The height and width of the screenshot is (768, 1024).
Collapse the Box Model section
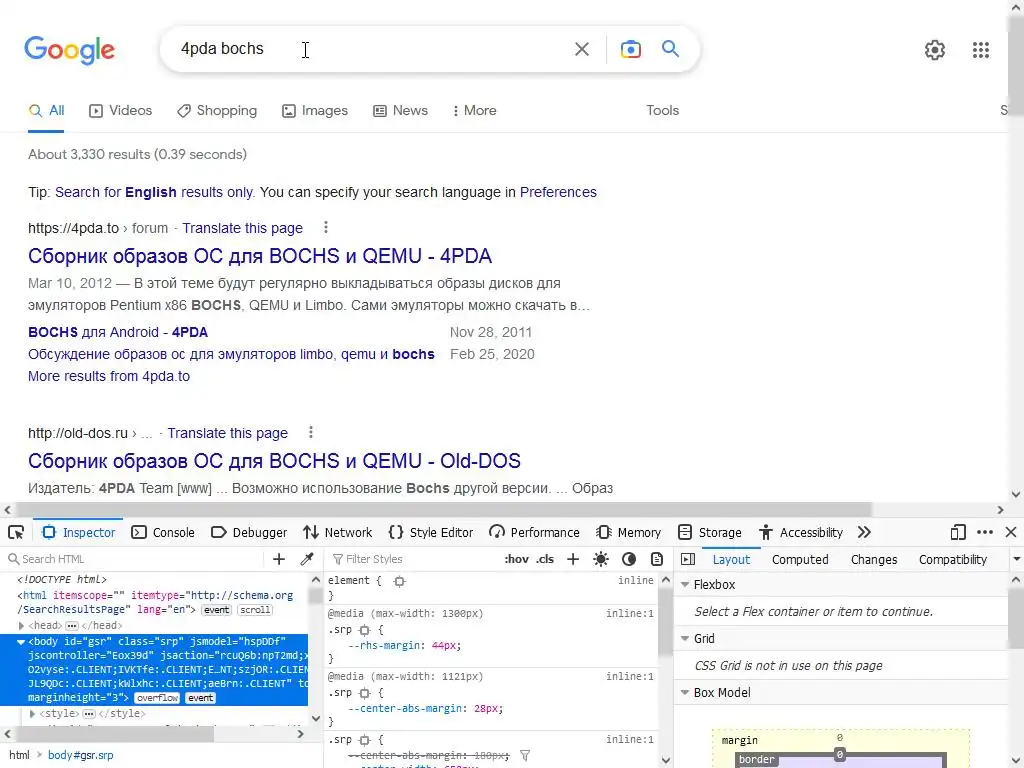[685, 692]
